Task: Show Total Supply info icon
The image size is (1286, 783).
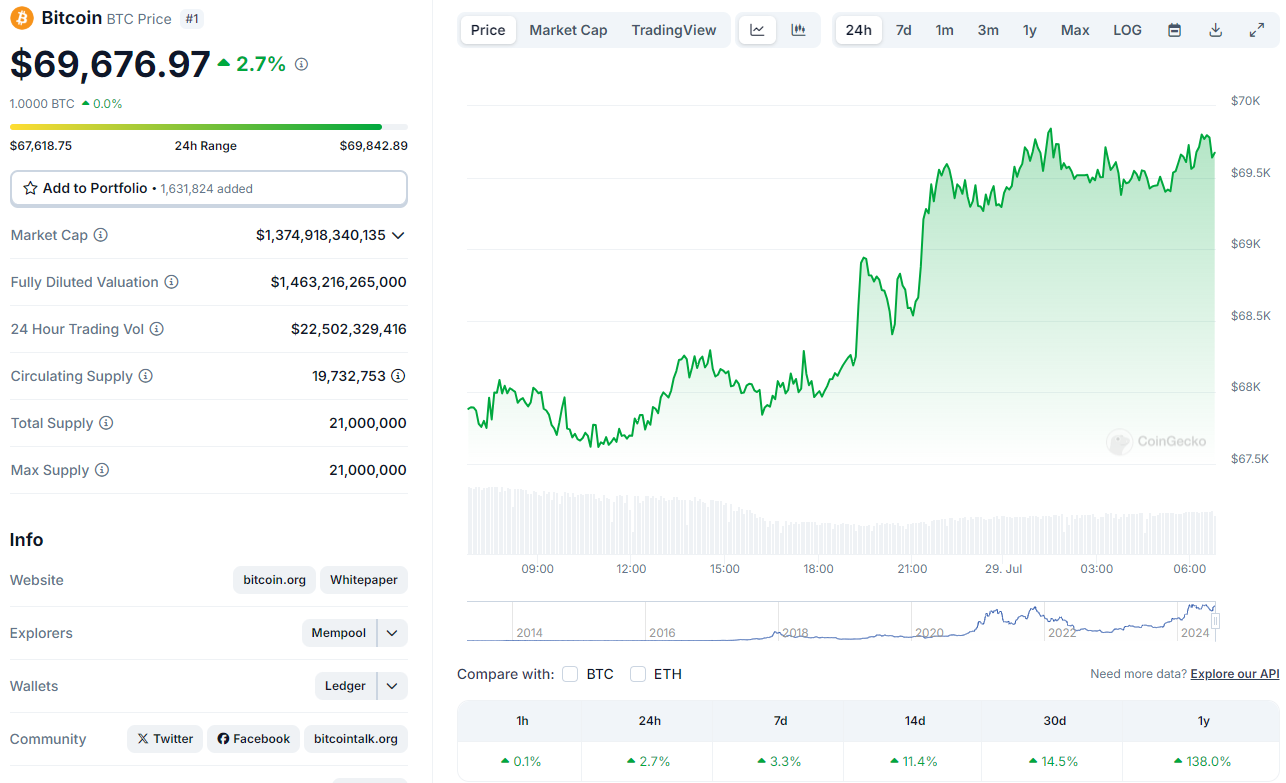Action: click(105, 423)
